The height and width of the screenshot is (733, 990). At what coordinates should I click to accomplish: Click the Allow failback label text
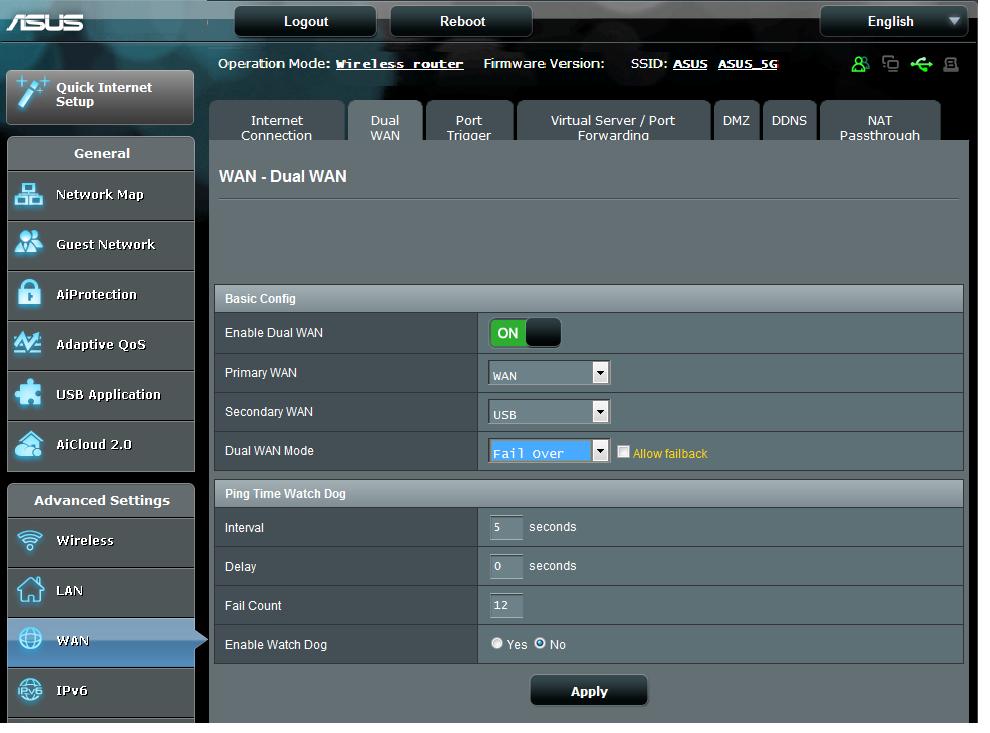click(670, 453)
